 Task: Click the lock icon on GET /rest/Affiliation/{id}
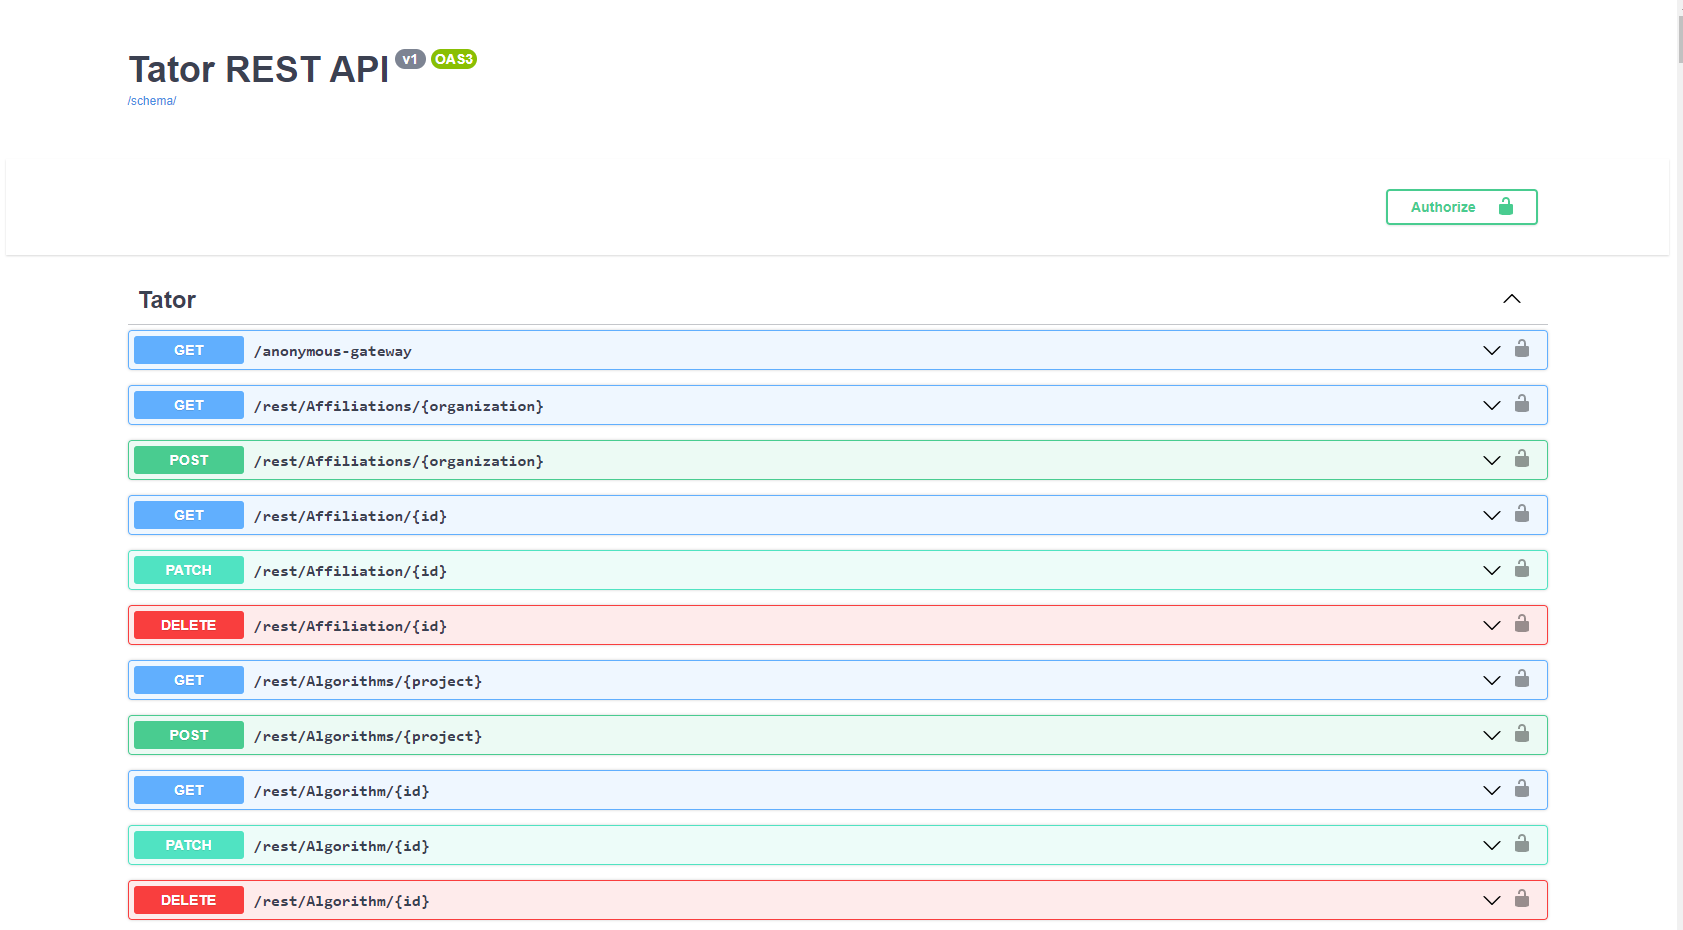(1523, 514)
